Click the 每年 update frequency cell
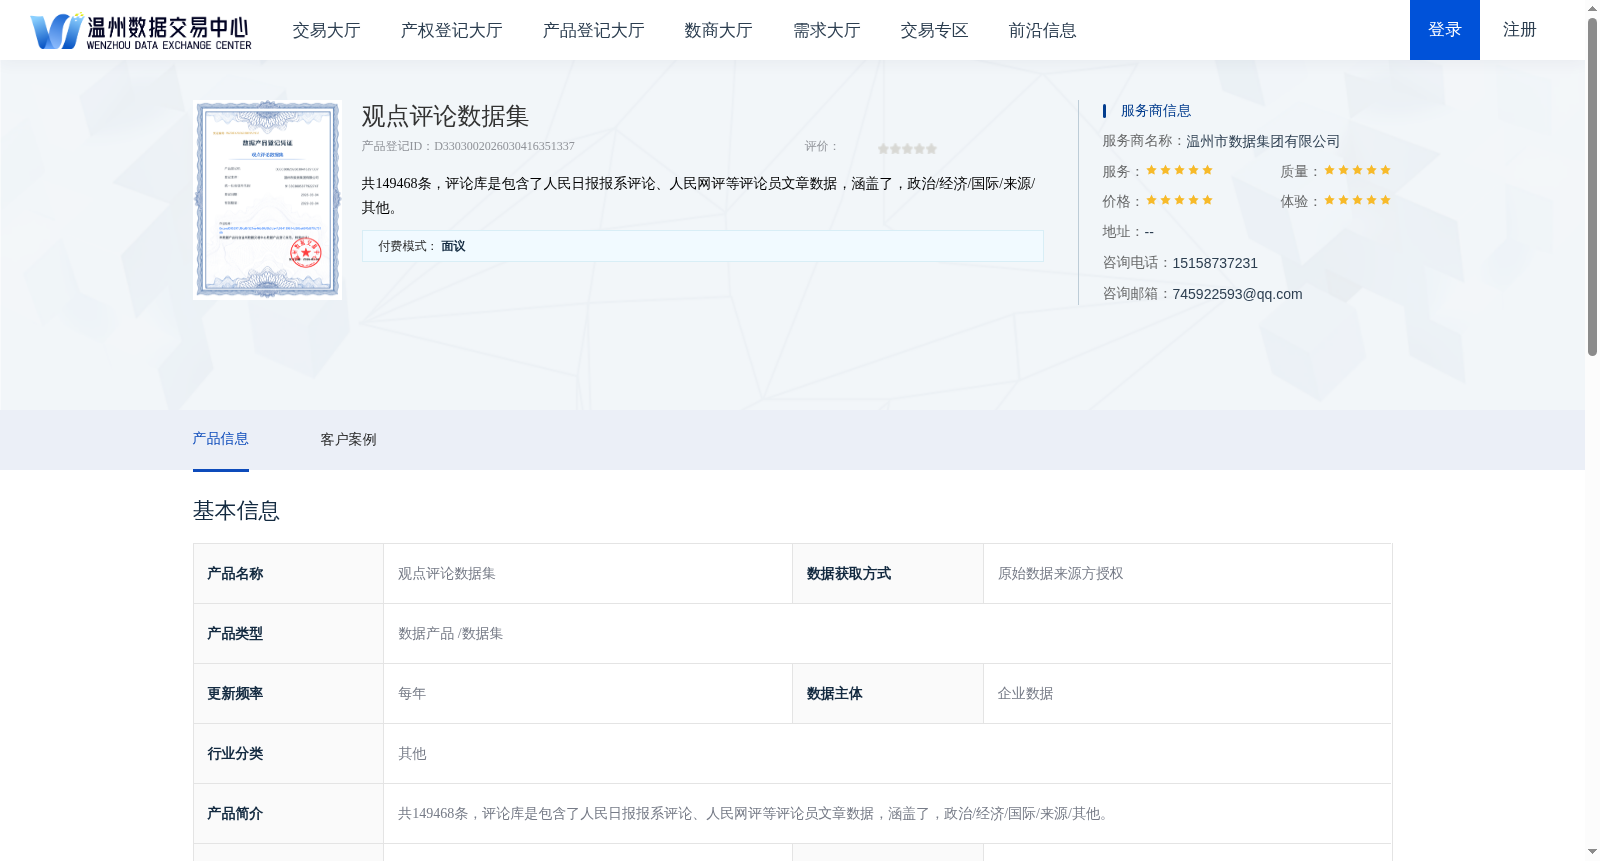This screenshot has width=1600, height=861. tap(587, 694)
